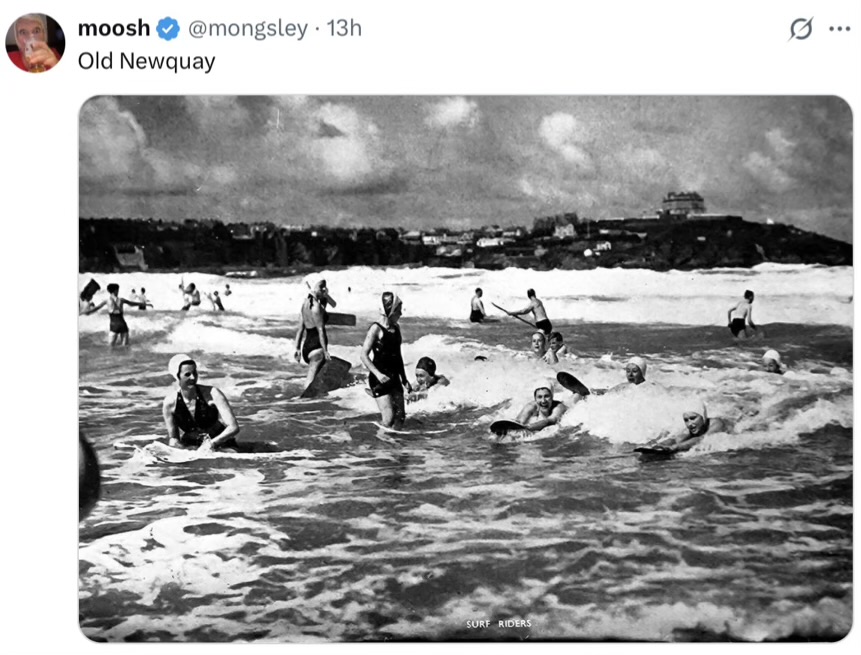Screen dimensions: 861x655
Task: Click the lone bather standing at far right
Action: point(741,313)
